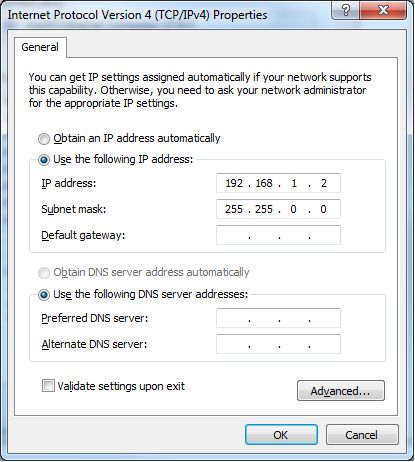Focus the Default gateway field
Screen dimensions: 415x462
click(x=278, y=235)
